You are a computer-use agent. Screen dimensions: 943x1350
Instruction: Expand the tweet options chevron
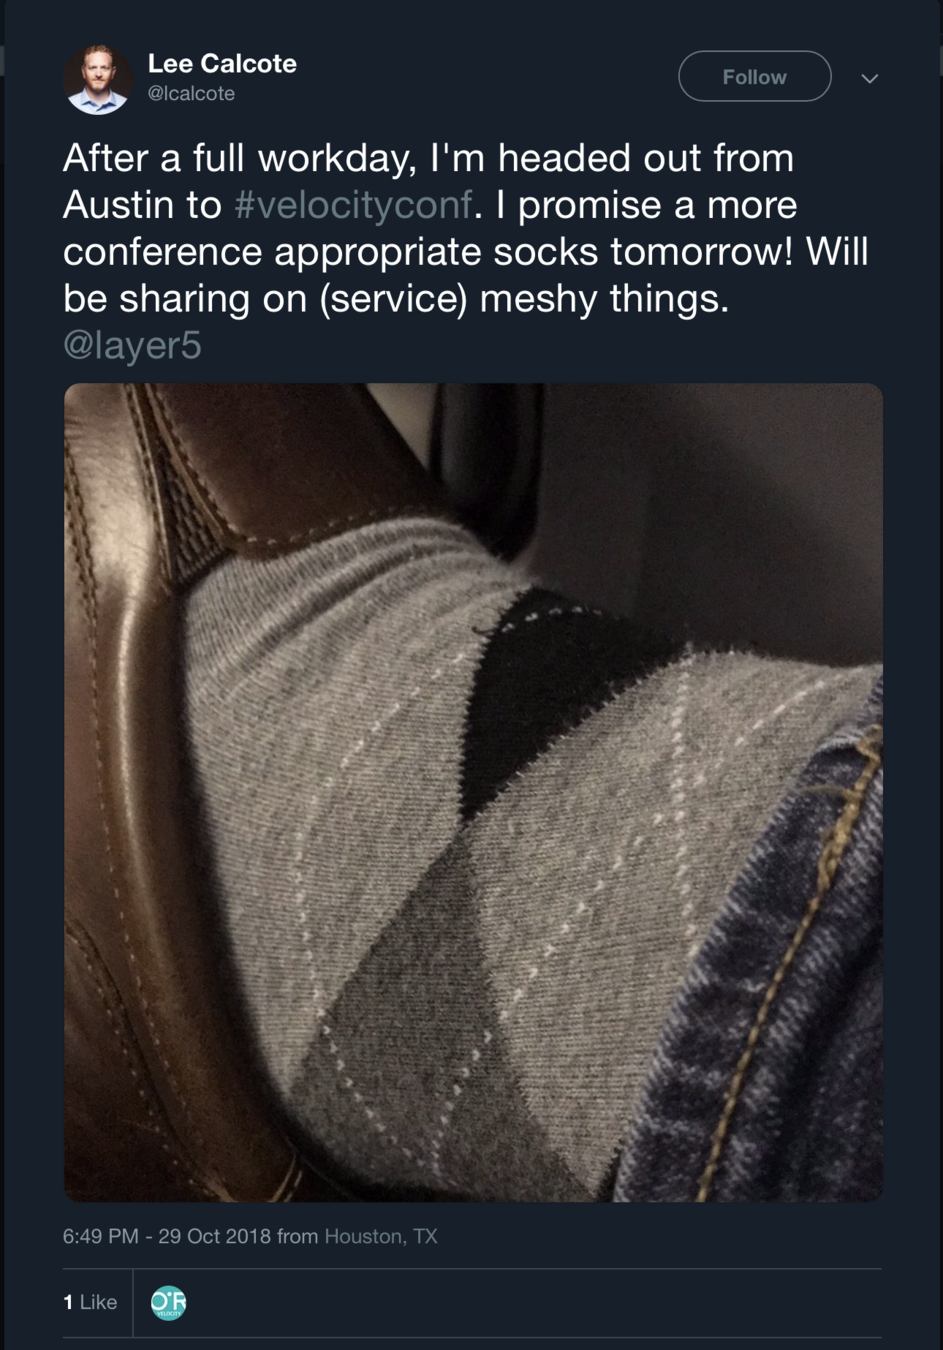(869, 78)
